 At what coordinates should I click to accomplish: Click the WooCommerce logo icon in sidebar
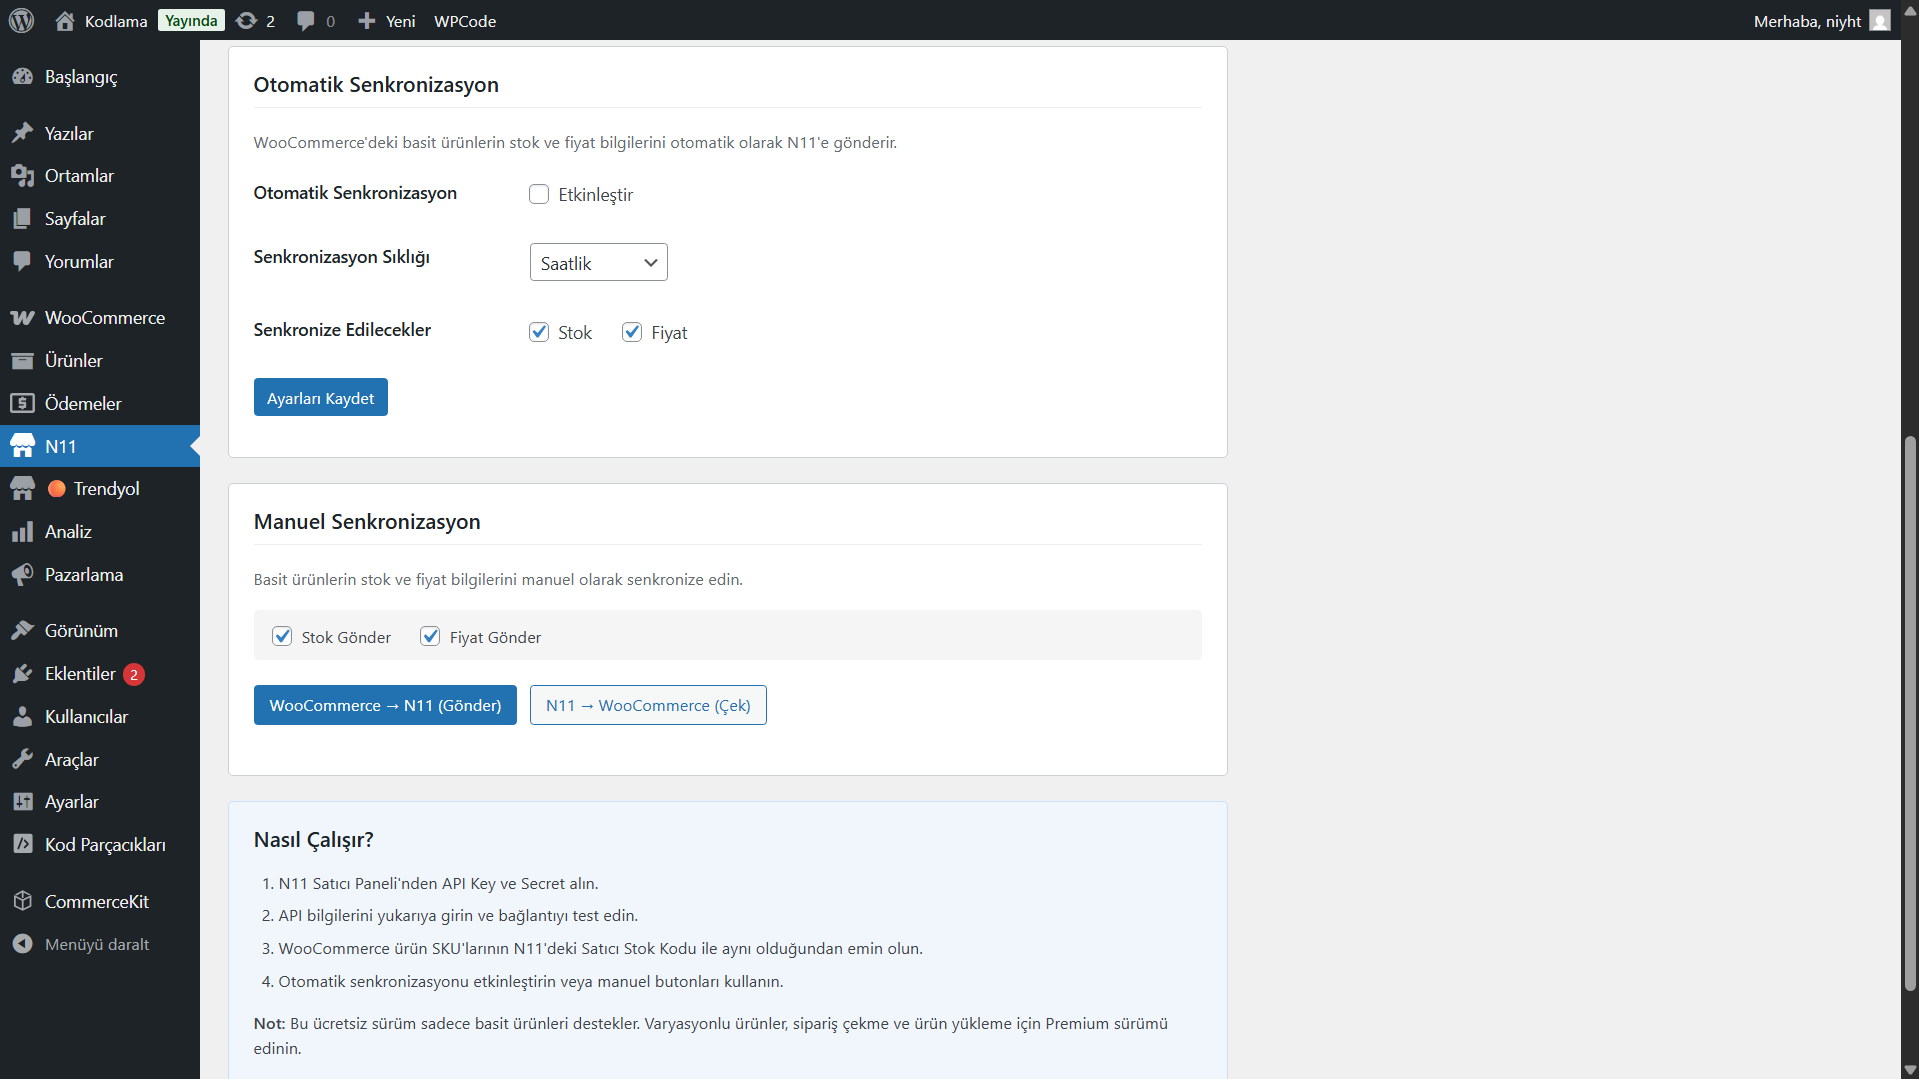pos(23,318)
